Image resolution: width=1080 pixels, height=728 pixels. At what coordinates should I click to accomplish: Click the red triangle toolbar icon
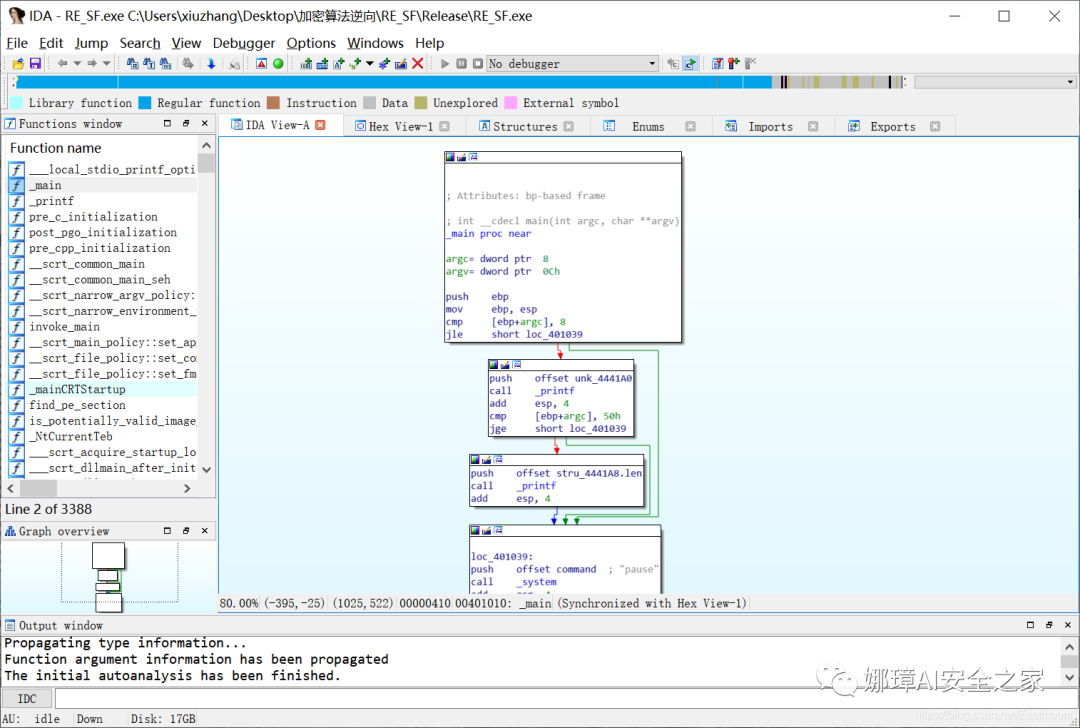(262, 63)
